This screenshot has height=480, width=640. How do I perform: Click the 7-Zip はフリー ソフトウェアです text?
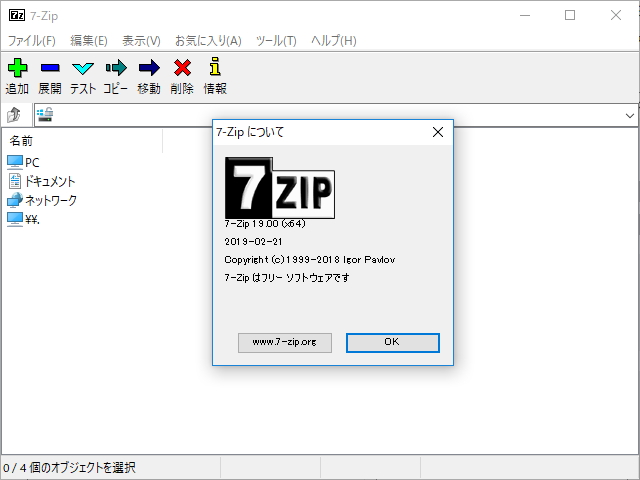tap(287, 278)
